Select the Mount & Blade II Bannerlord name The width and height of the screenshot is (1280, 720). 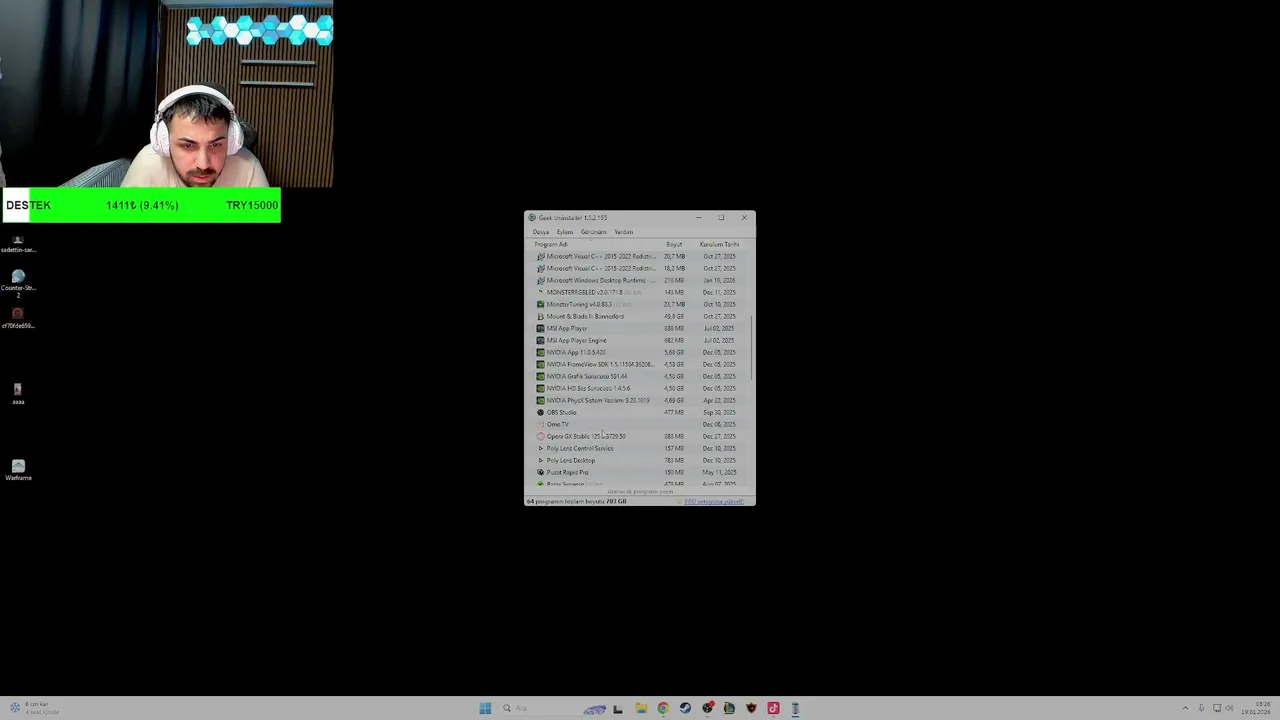click(x=585, y=316)
